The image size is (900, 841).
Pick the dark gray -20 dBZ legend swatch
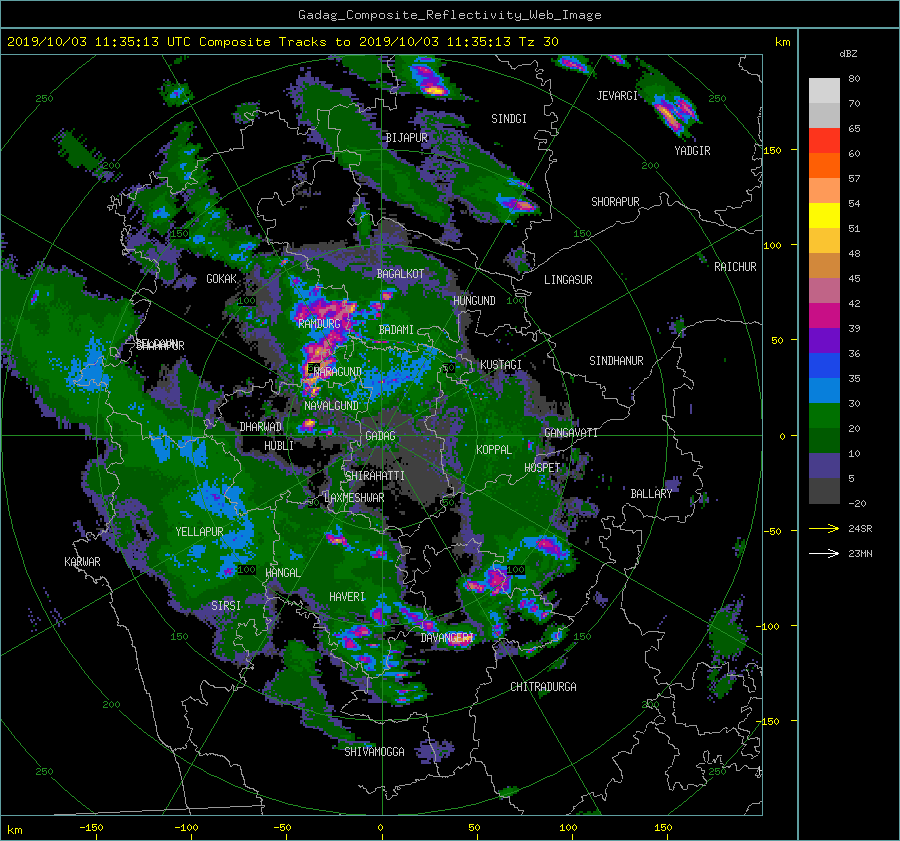824,491
